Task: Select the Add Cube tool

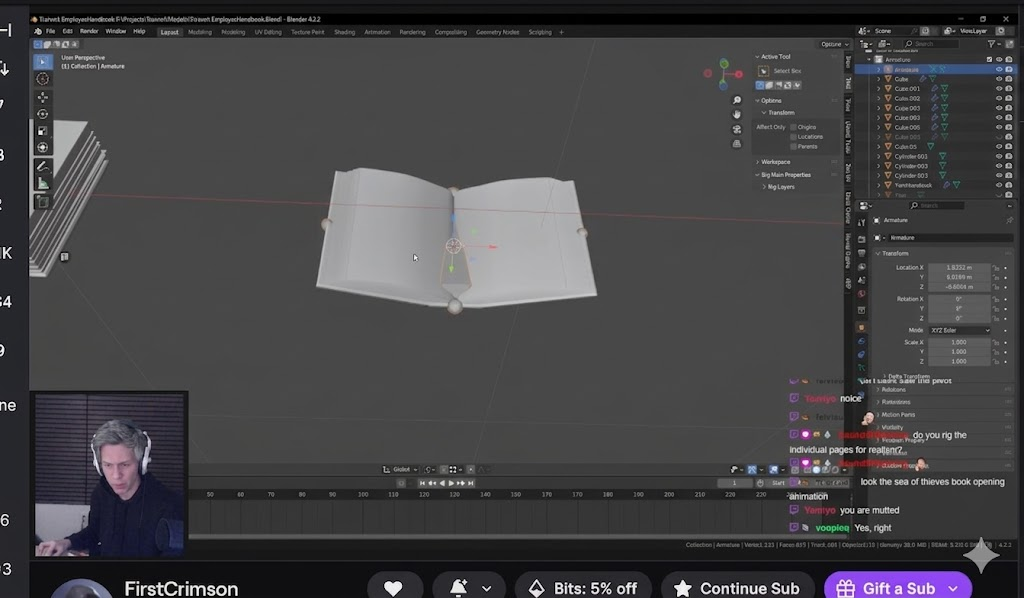Action: click(x=42, y=202)
